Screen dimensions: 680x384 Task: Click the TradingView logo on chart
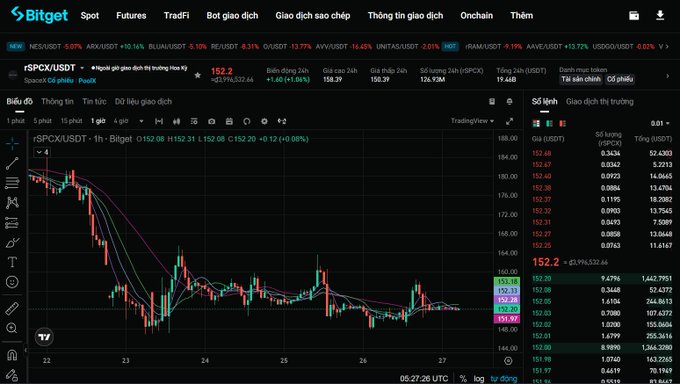click(44, 337)
